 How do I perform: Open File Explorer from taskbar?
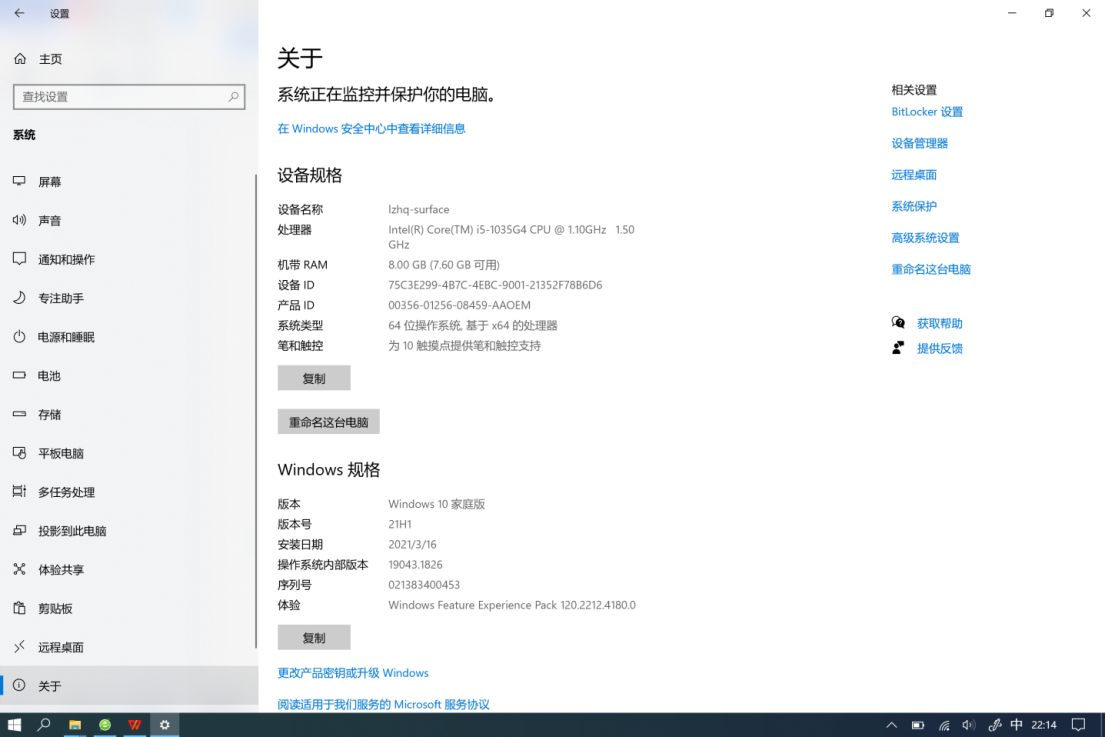[75, 725]
